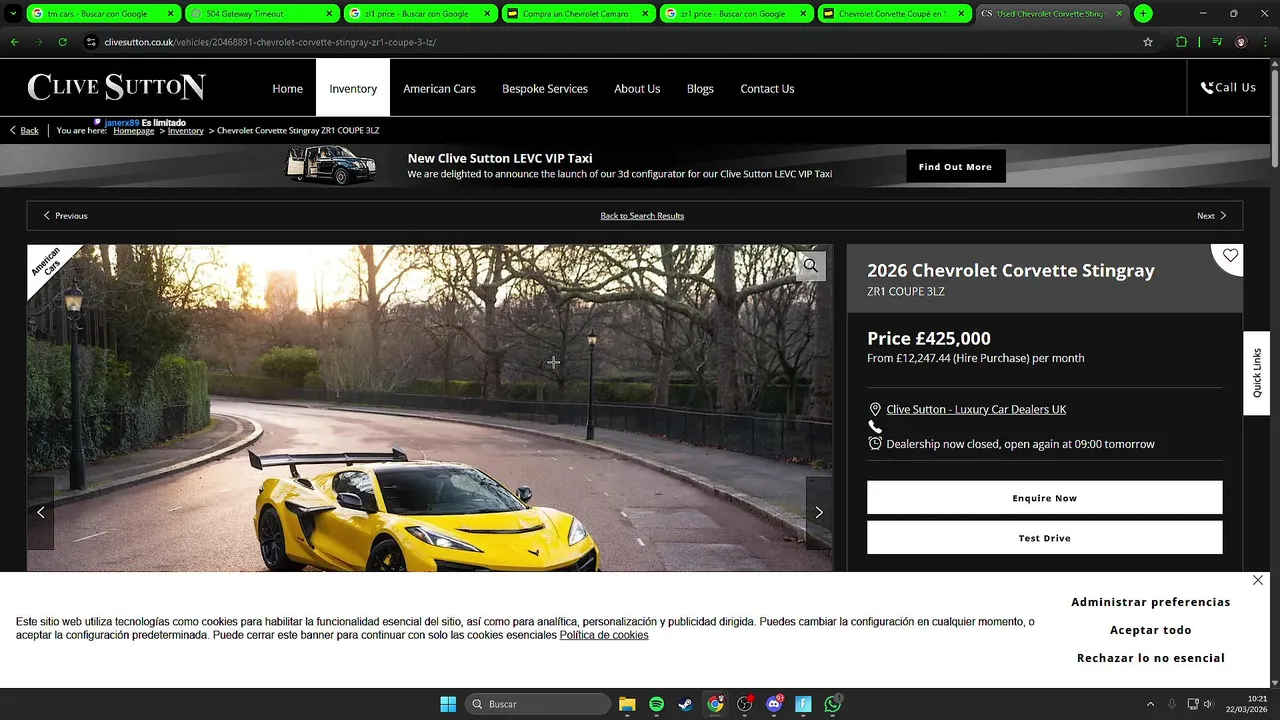Click the Clive Sutton logo
Viewport: 1280px width, 720px height.
(x=116, y=87)
